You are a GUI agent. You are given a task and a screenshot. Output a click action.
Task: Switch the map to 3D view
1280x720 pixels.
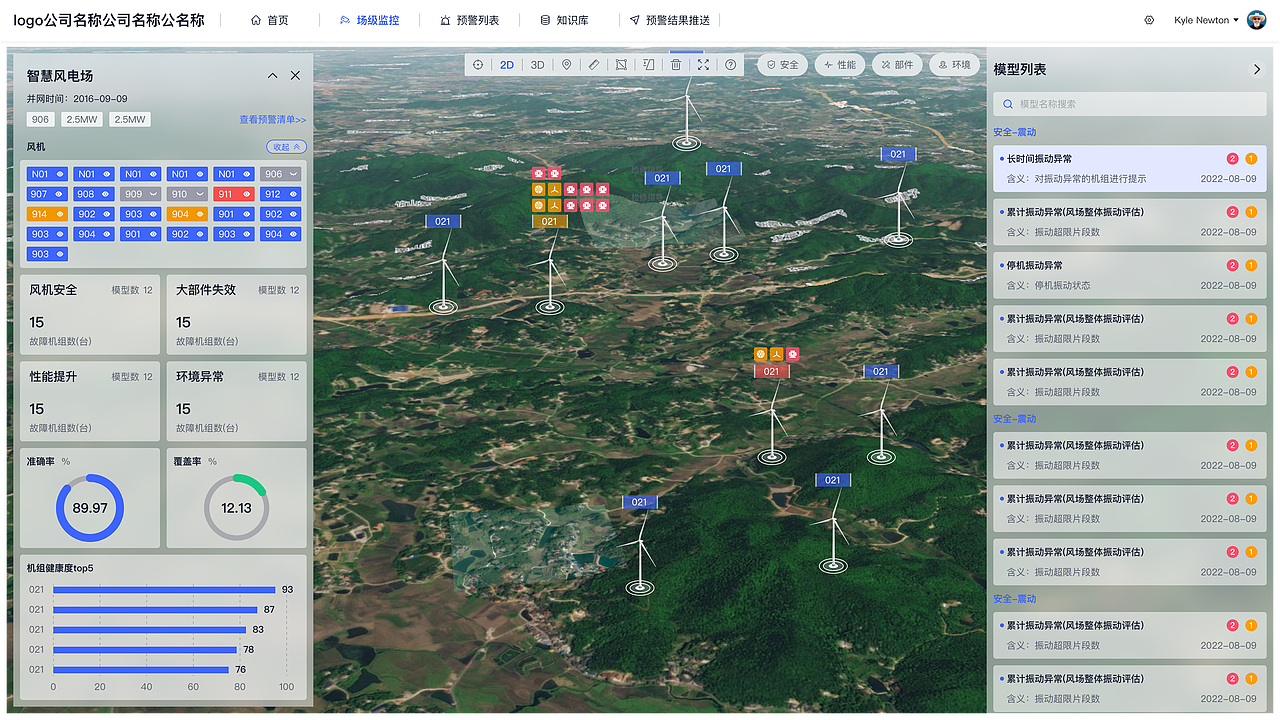pyautogui.click(x=537, y=65)
